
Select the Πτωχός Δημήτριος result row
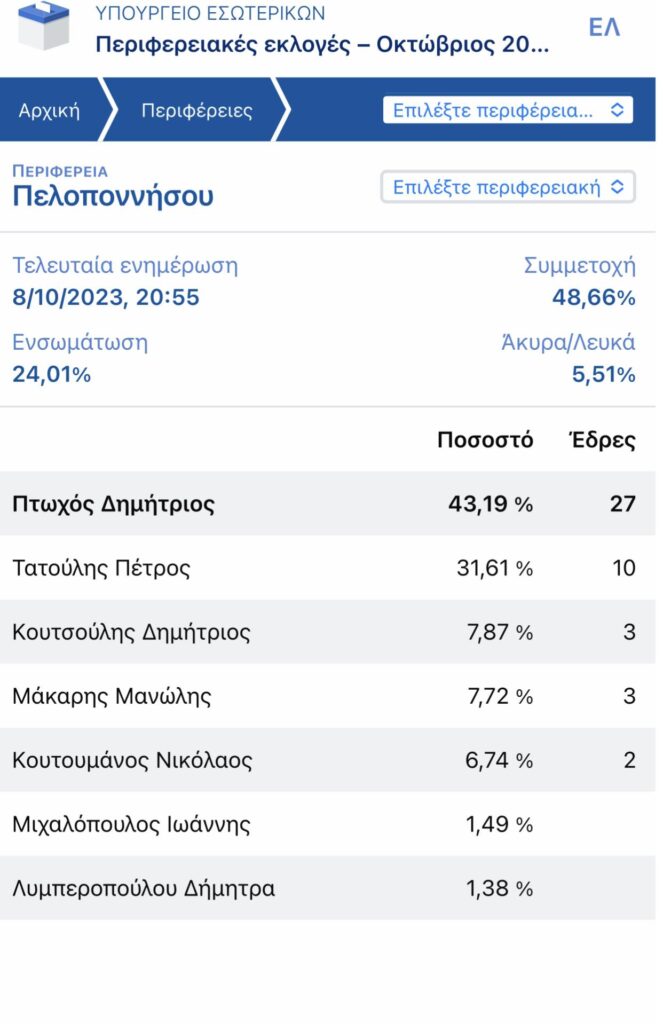327,504
